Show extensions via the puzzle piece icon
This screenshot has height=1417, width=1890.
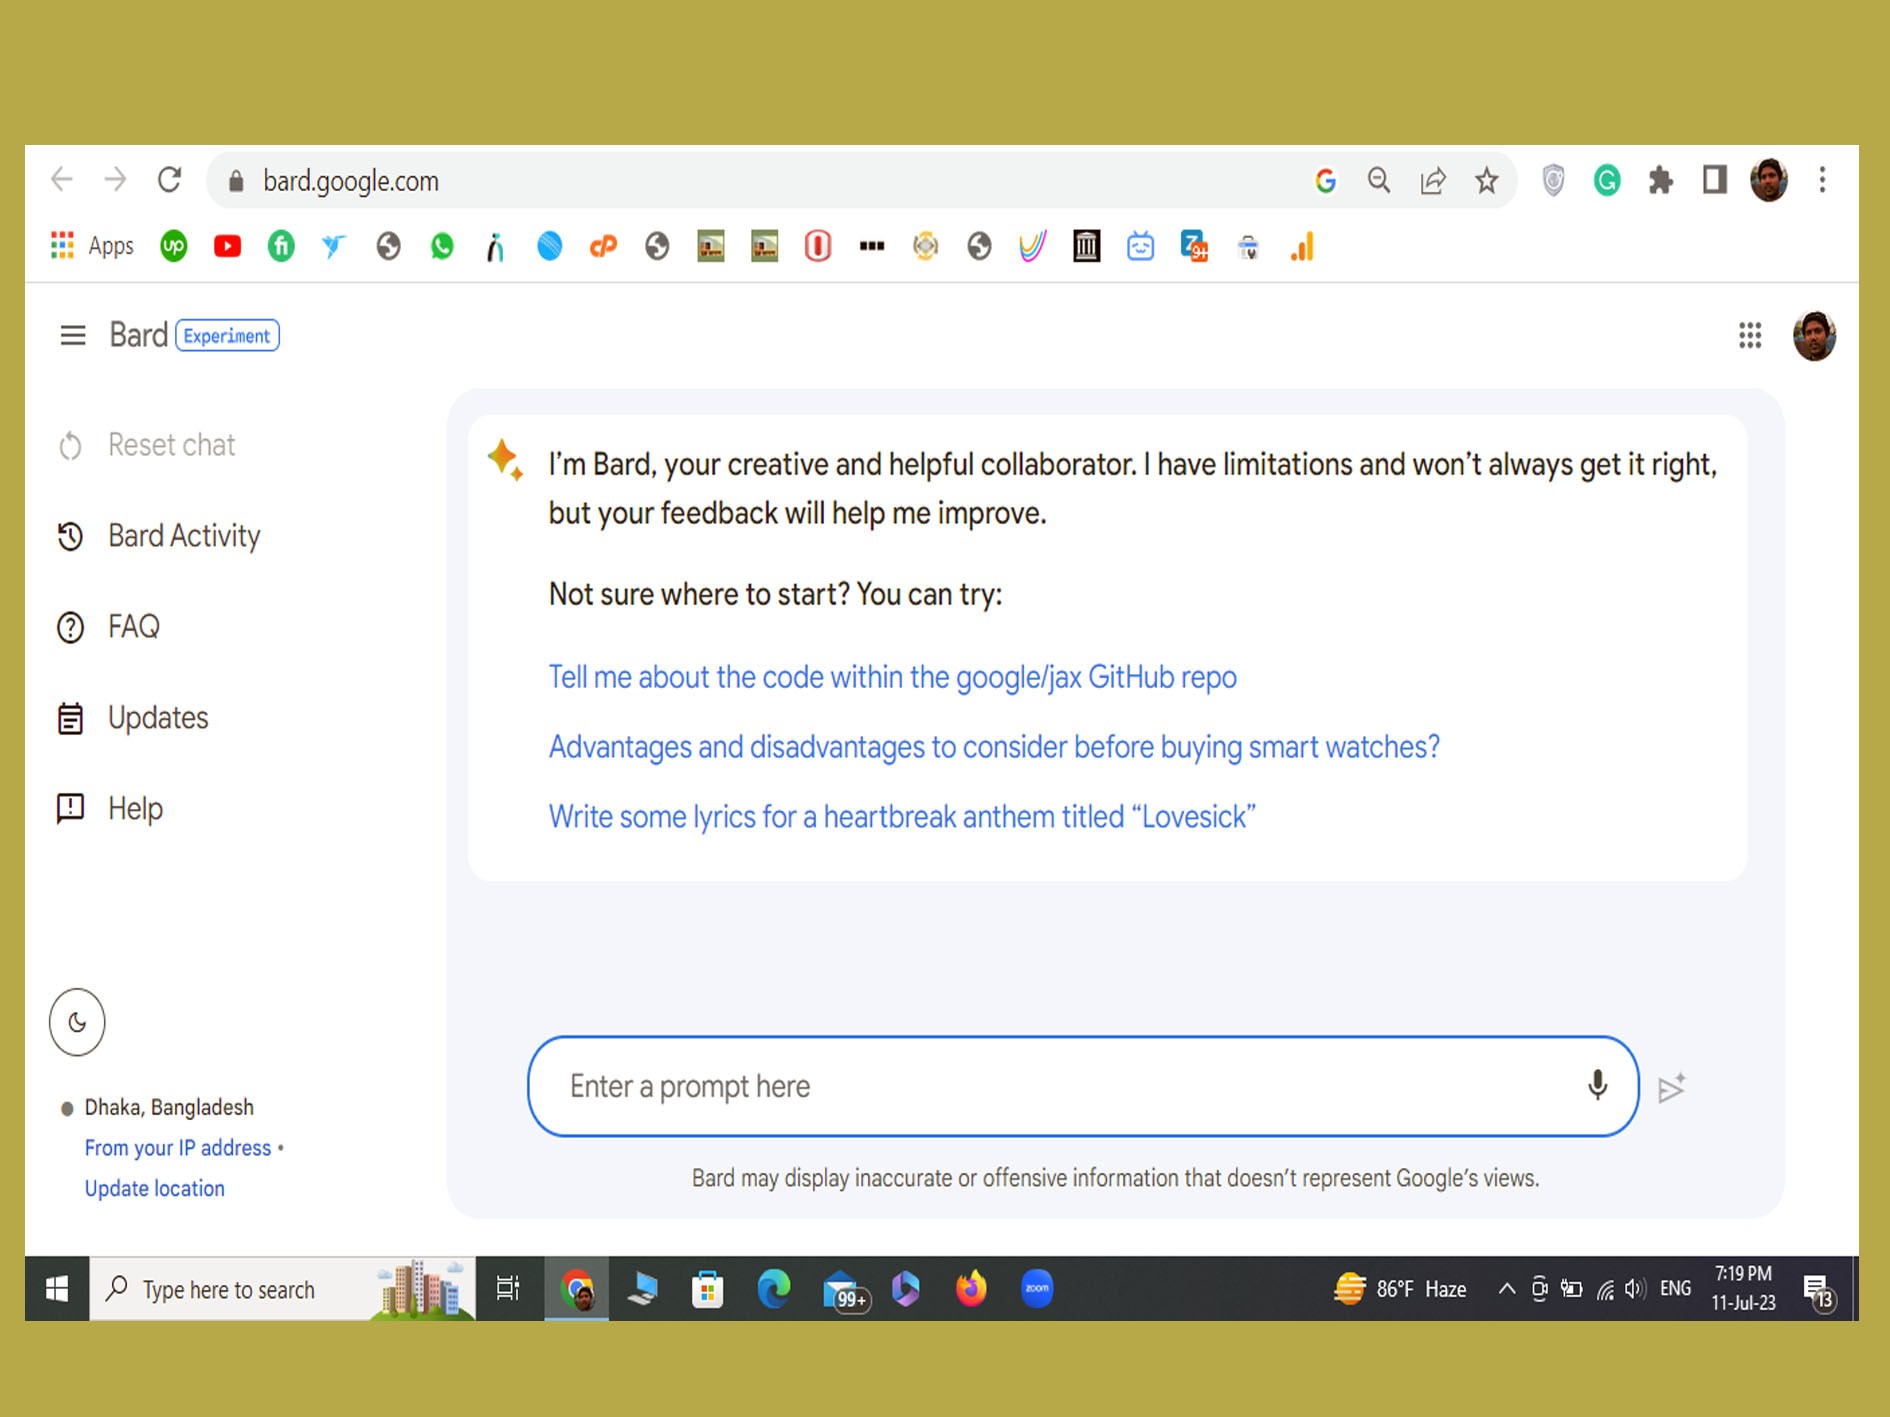click(x=1661, y=181)
